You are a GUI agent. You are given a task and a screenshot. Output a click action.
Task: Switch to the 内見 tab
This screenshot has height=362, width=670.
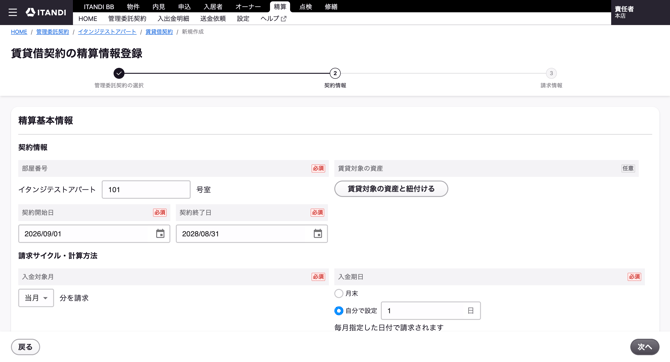[159, 7]
